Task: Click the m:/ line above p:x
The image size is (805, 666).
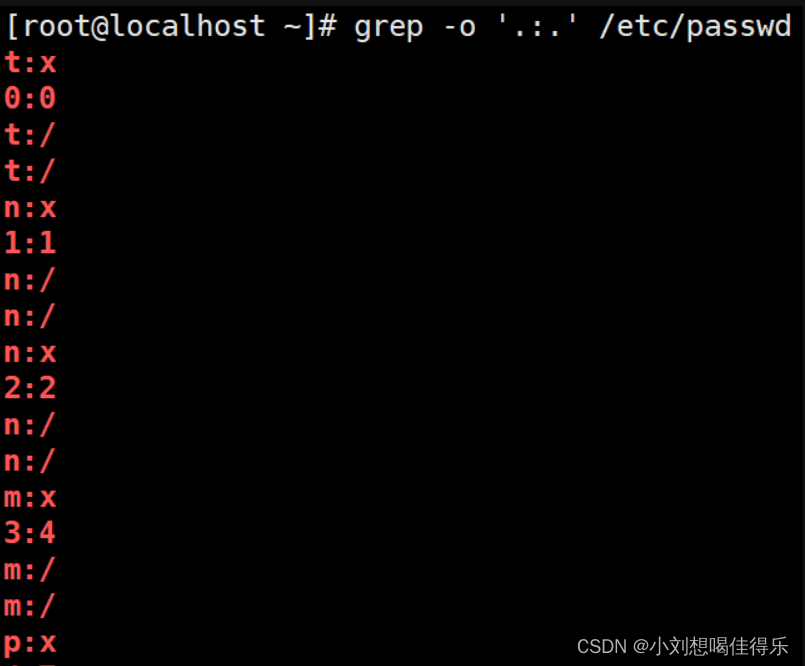Action: (x=29, y=606)
